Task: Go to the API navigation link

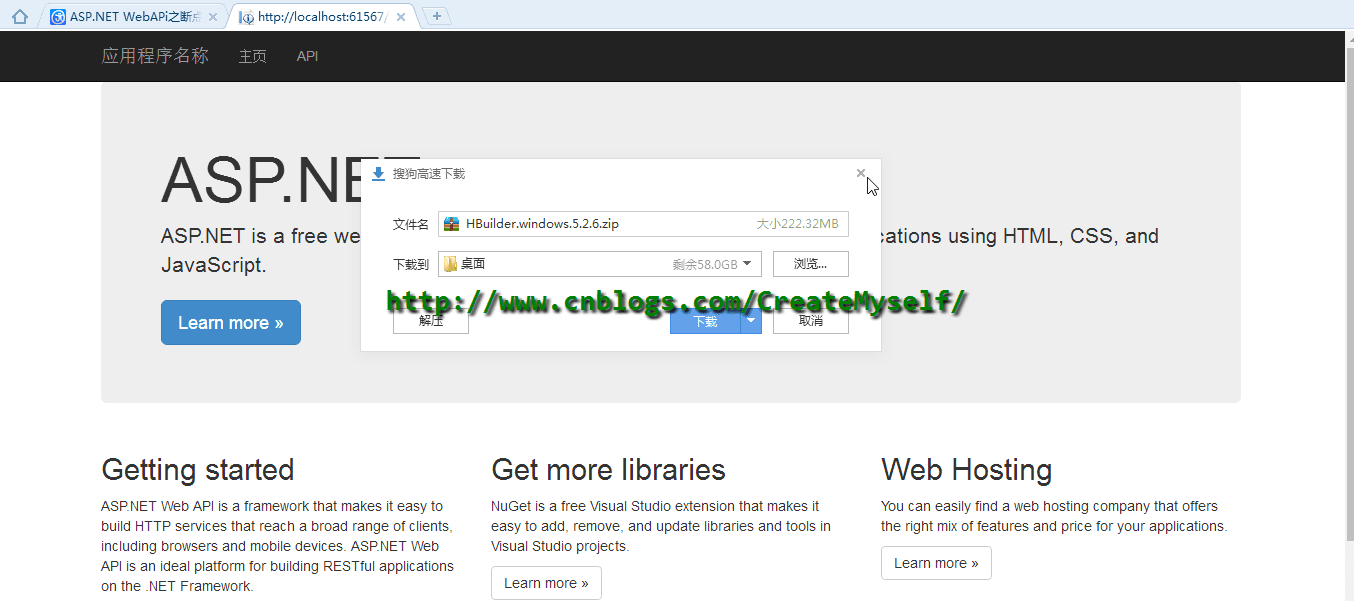Action: tap(307, 56)
